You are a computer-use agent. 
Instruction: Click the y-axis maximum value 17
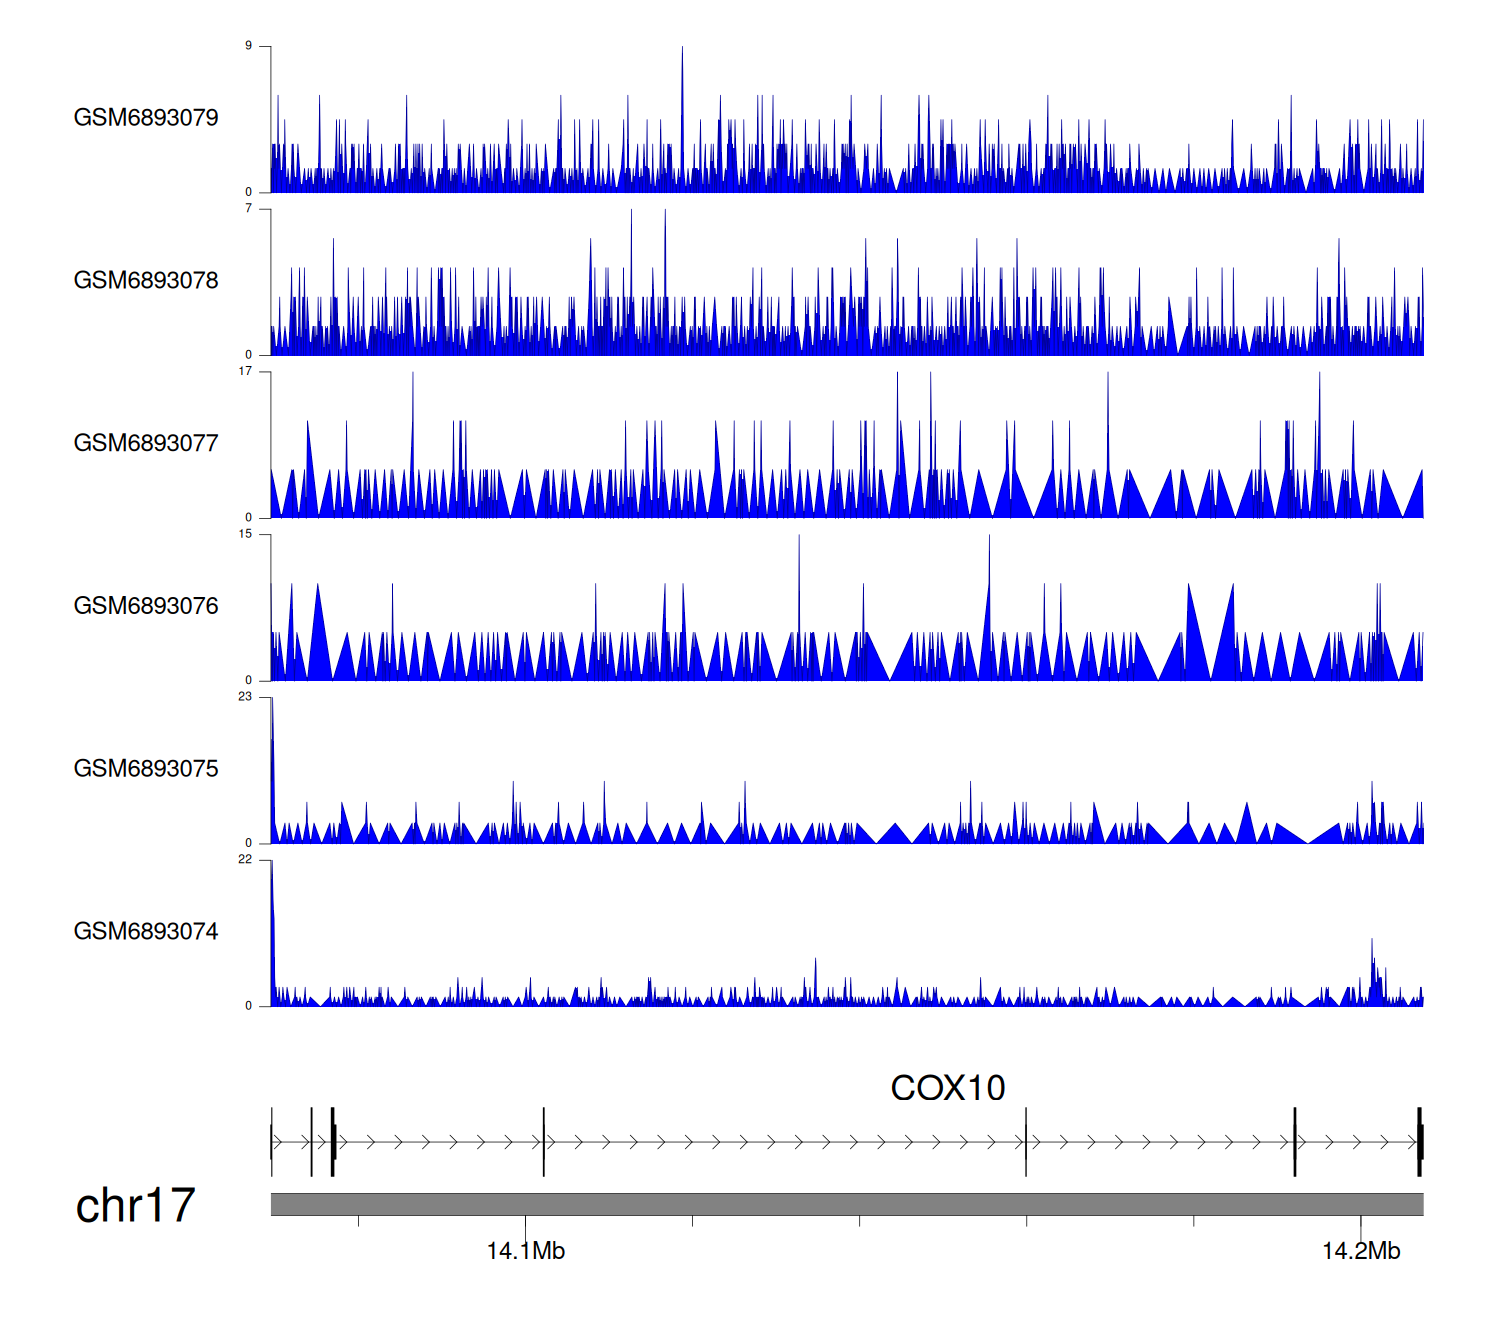[x=245, y=372]
